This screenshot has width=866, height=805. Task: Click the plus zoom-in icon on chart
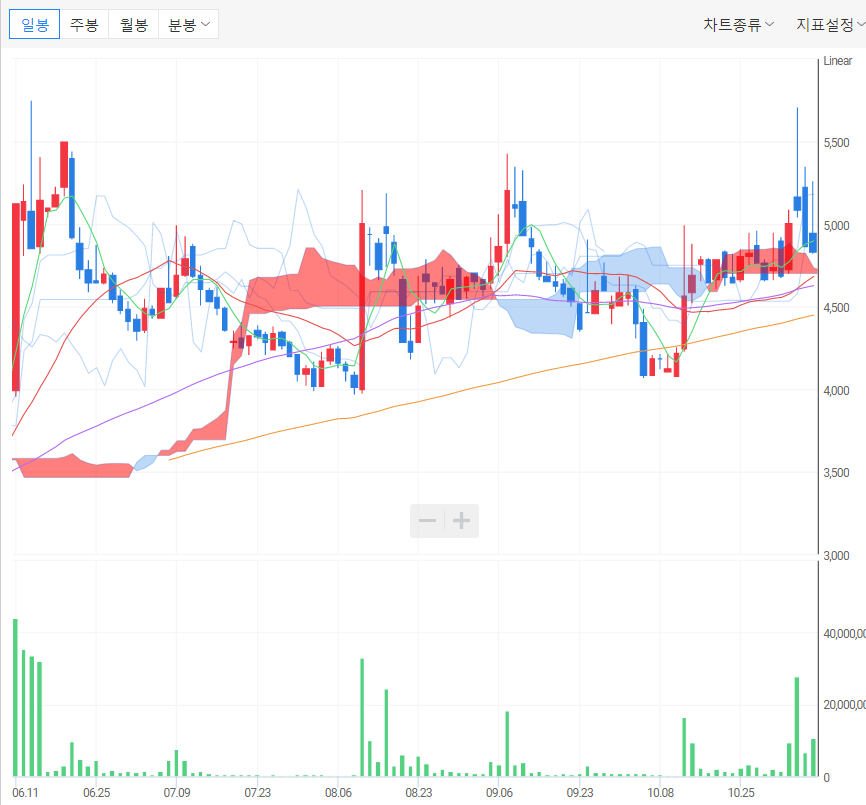point(462,521)
